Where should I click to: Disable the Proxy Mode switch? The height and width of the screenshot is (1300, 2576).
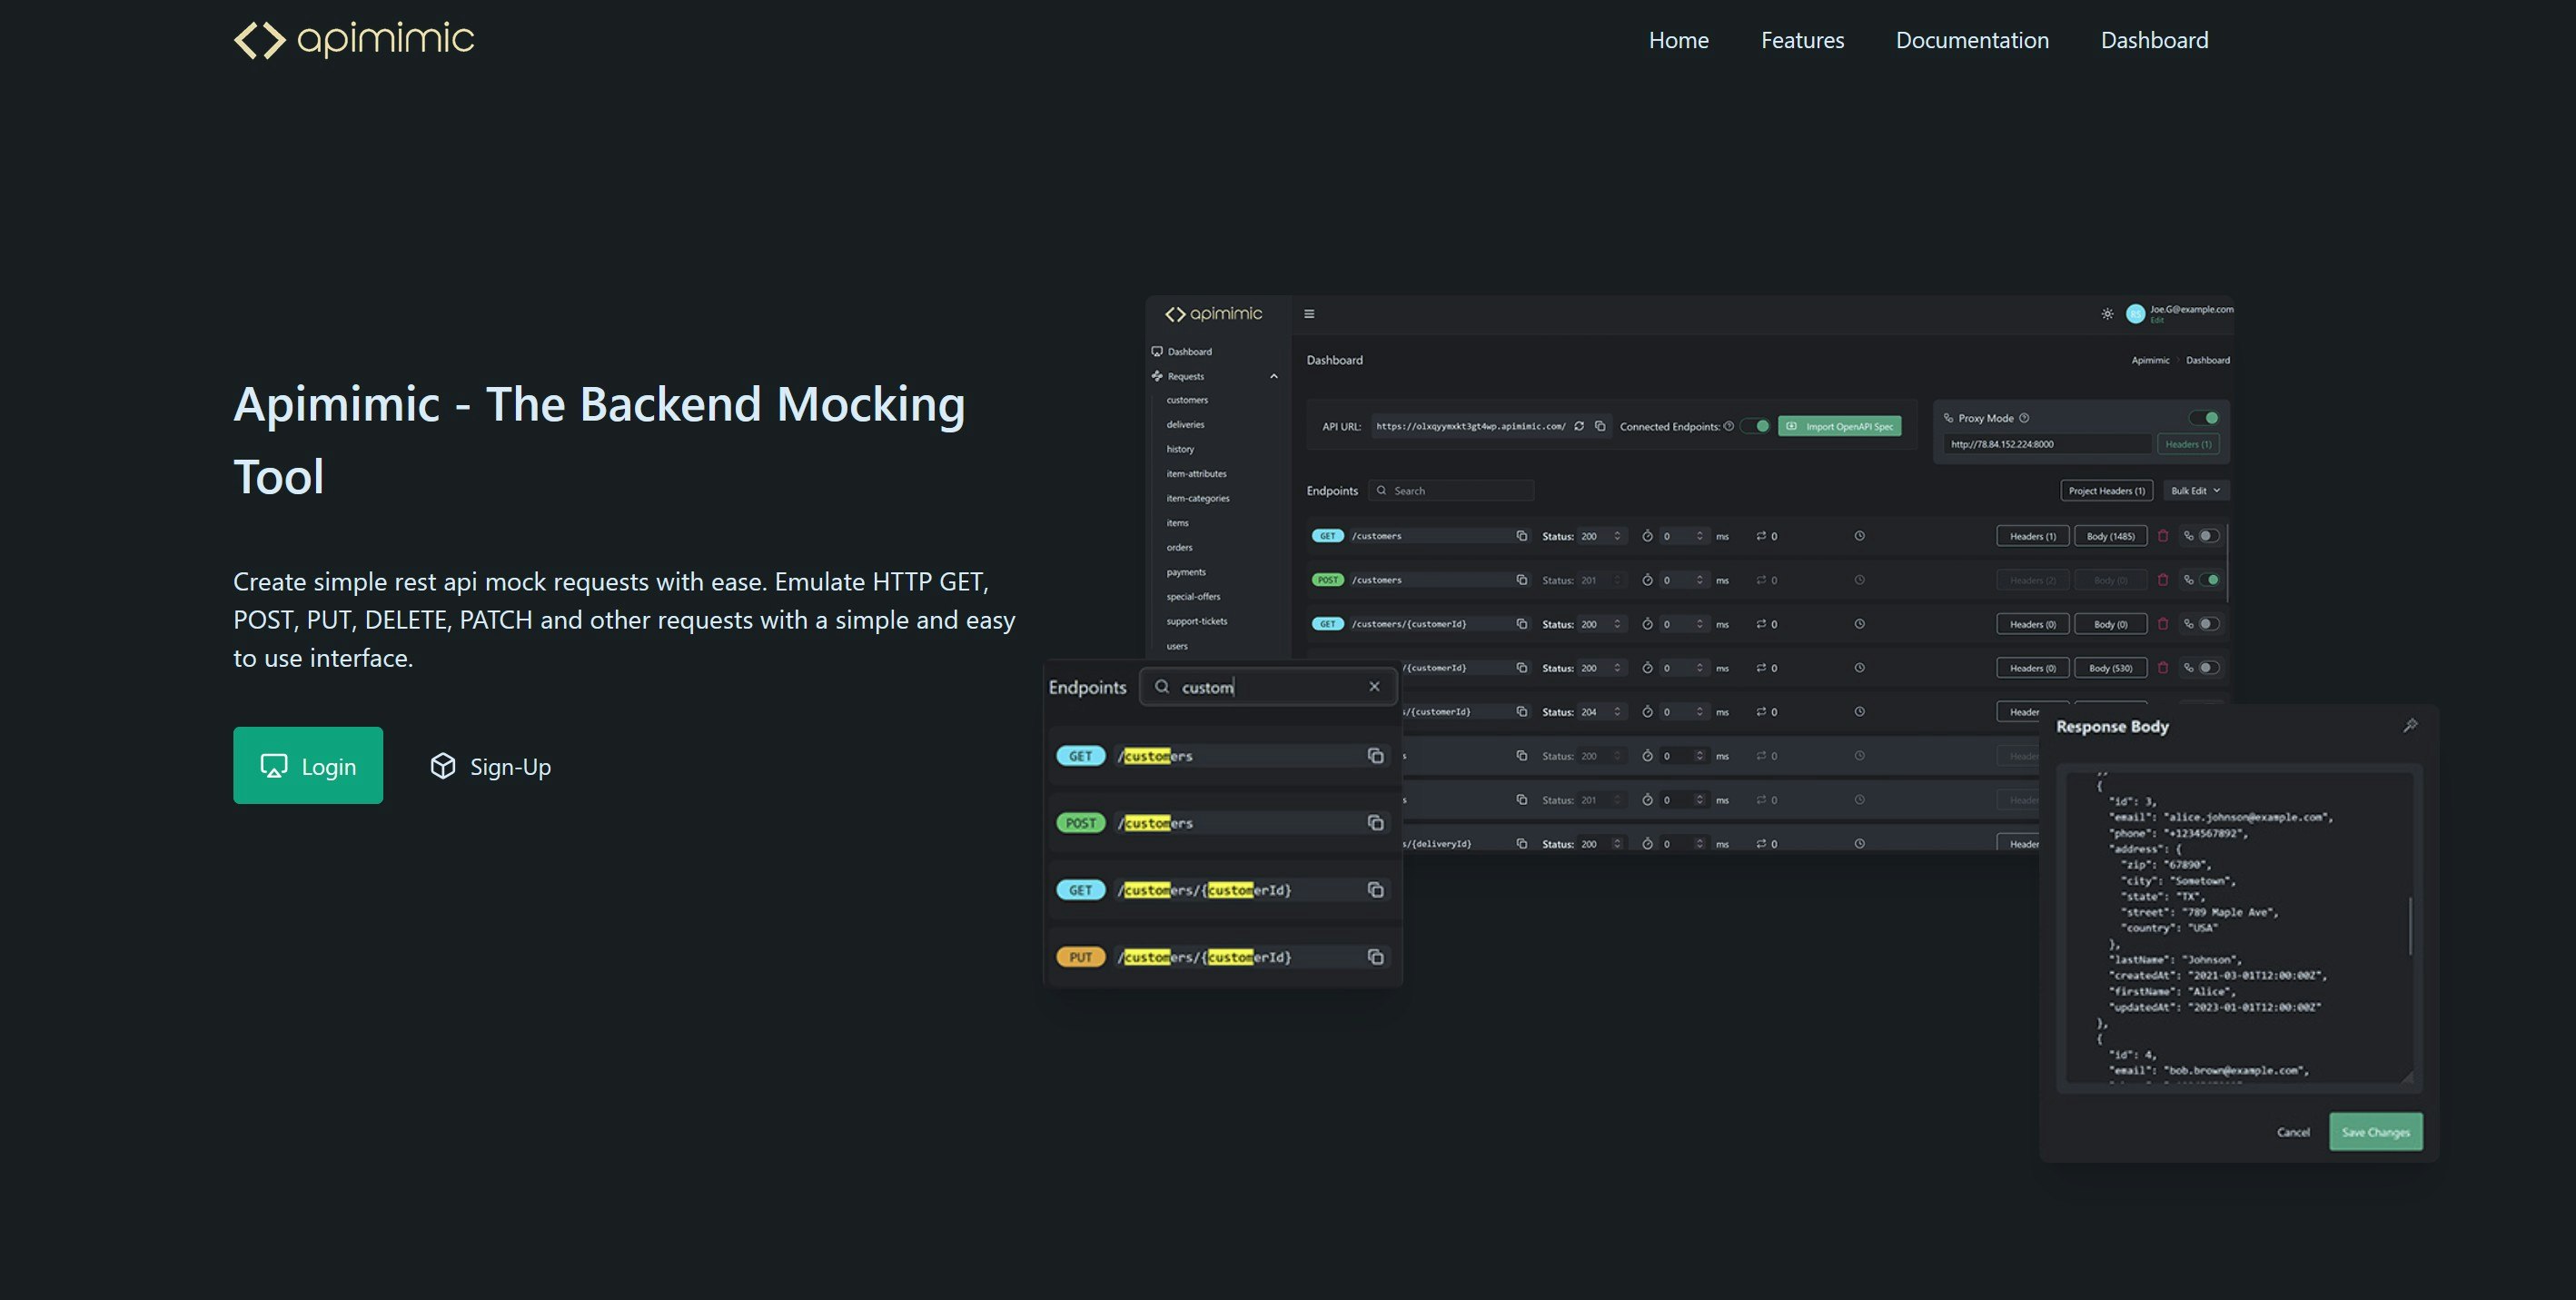[x=2205, y=418]
